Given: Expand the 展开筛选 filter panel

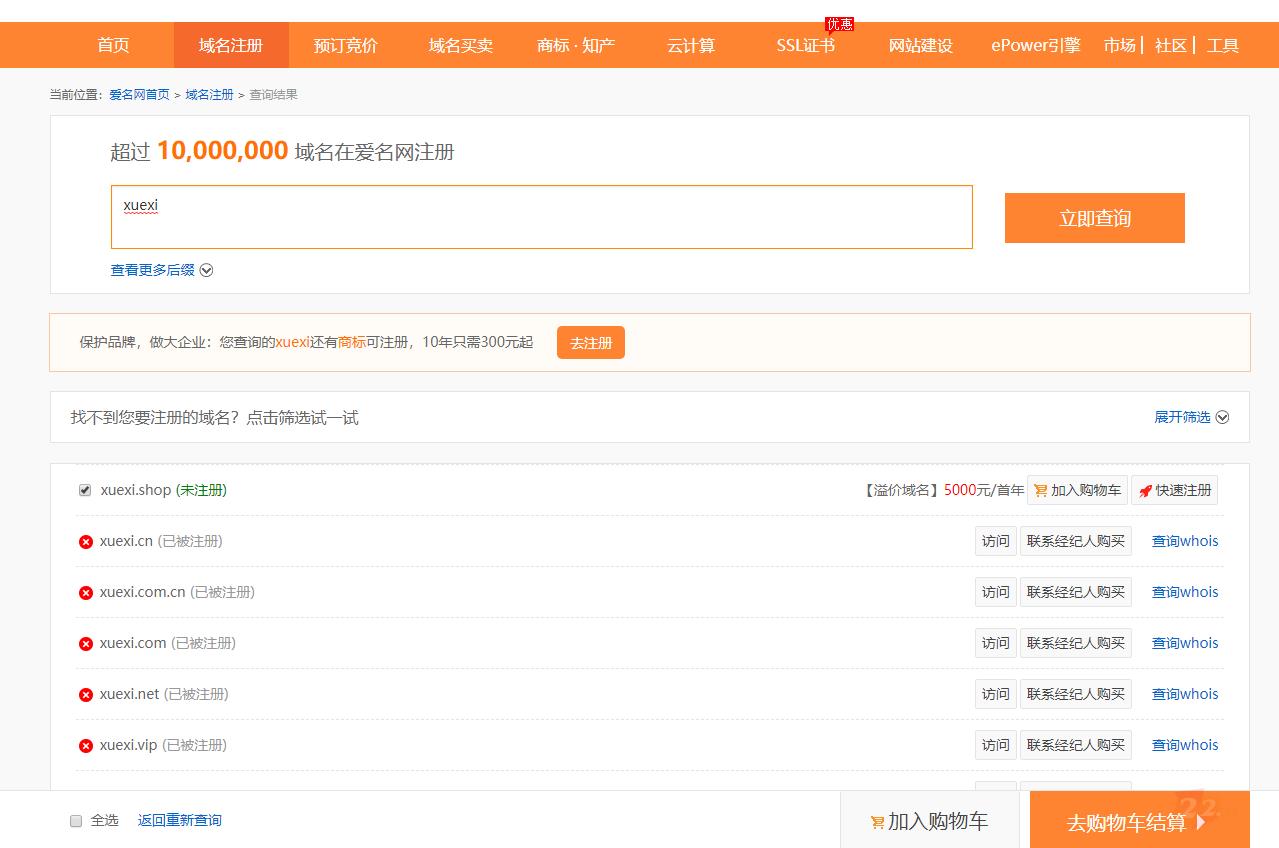Looking at the screenshot, I should (x=1191, y=417).
